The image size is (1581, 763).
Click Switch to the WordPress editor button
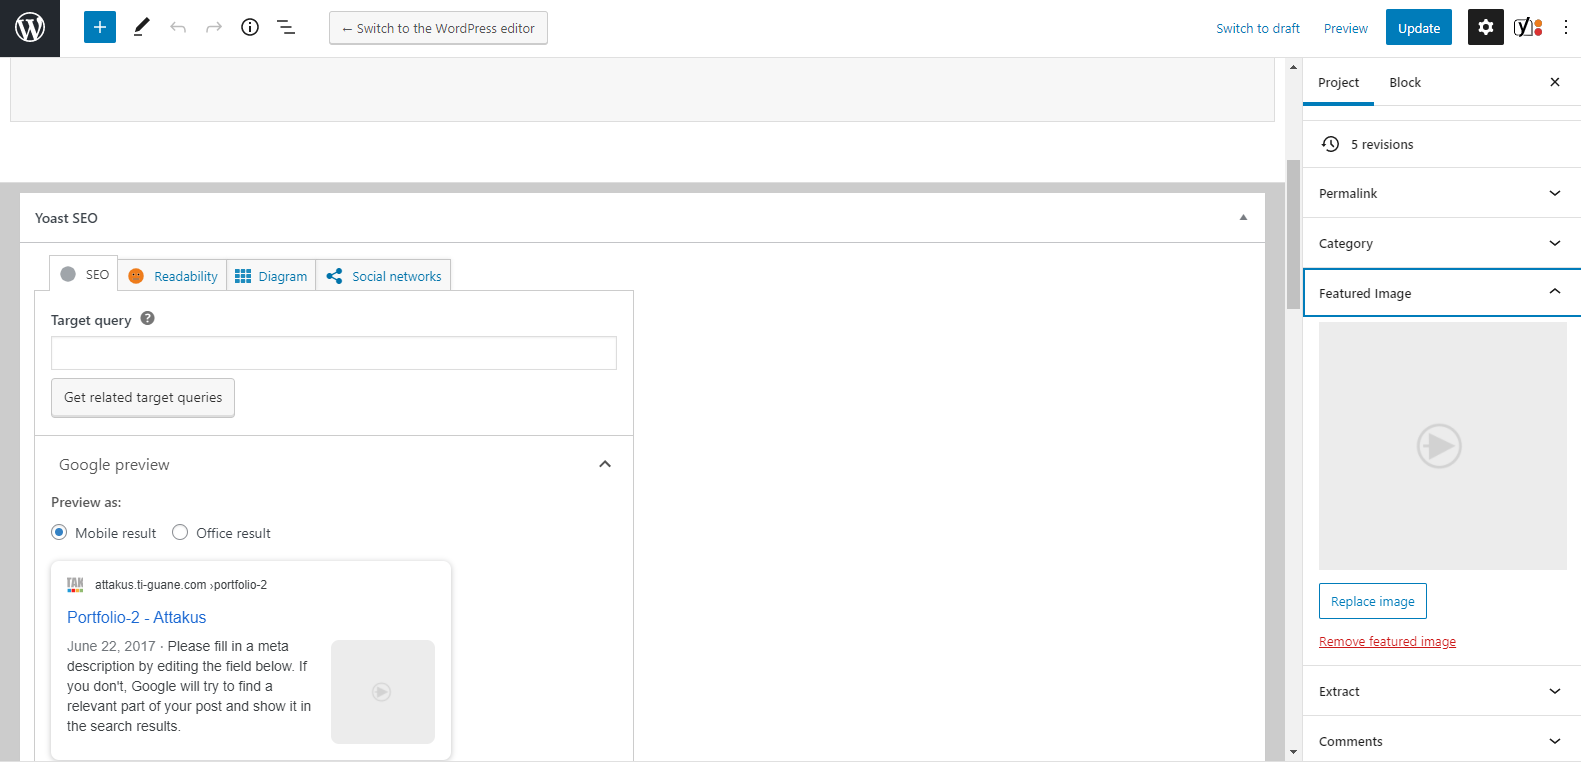(x=438, y=28)
